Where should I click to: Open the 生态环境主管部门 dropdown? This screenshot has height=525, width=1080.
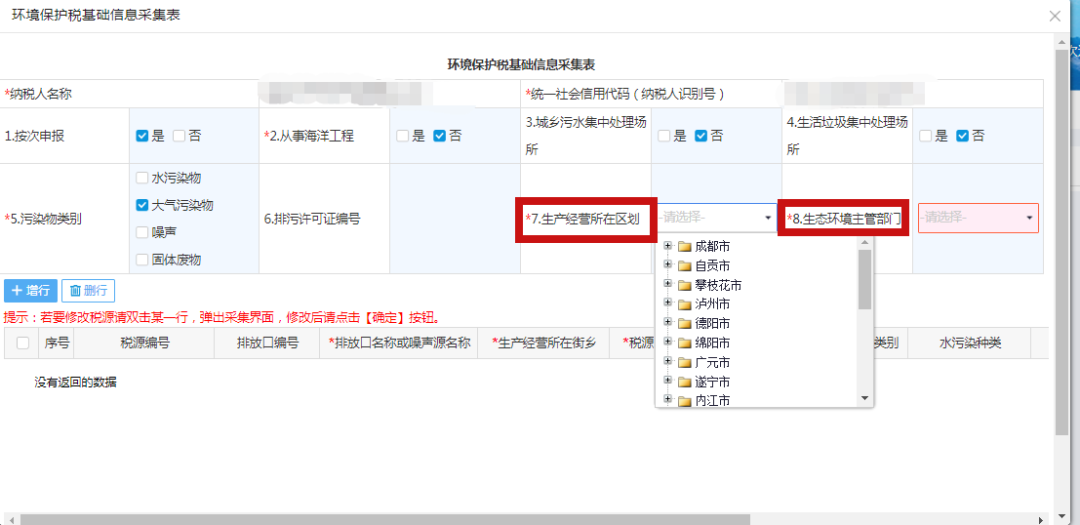[x=977, y=218]
